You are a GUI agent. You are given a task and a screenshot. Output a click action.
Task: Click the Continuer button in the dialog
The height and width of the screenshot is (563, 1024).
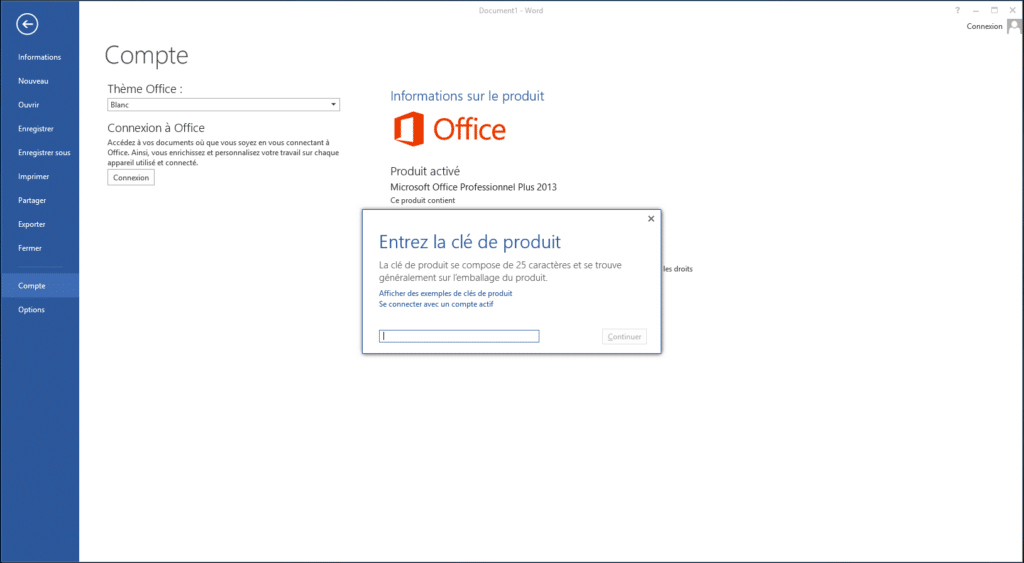pos(624,337)
